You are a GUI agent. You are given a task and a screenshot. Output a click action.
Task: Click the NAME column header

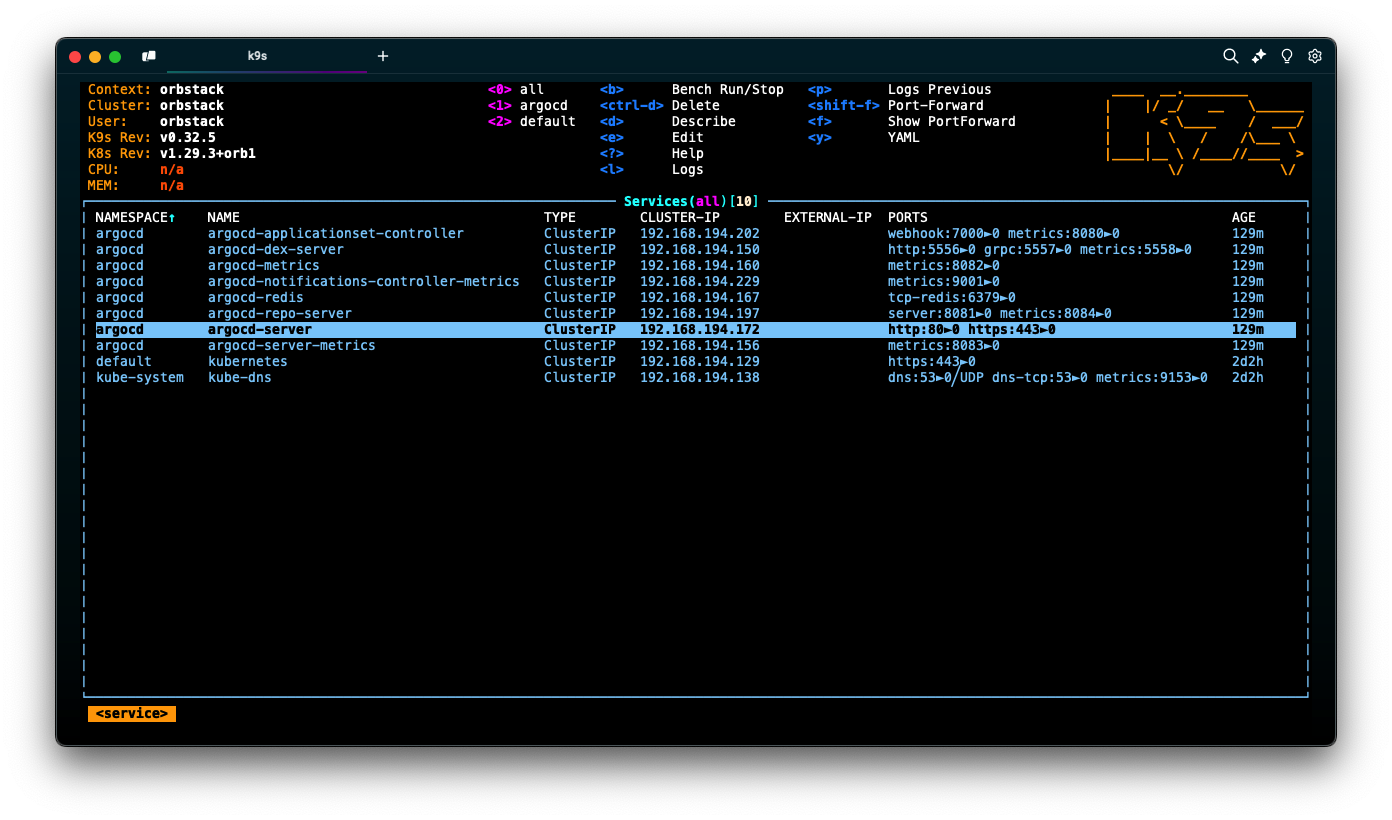tap(224, 217)
